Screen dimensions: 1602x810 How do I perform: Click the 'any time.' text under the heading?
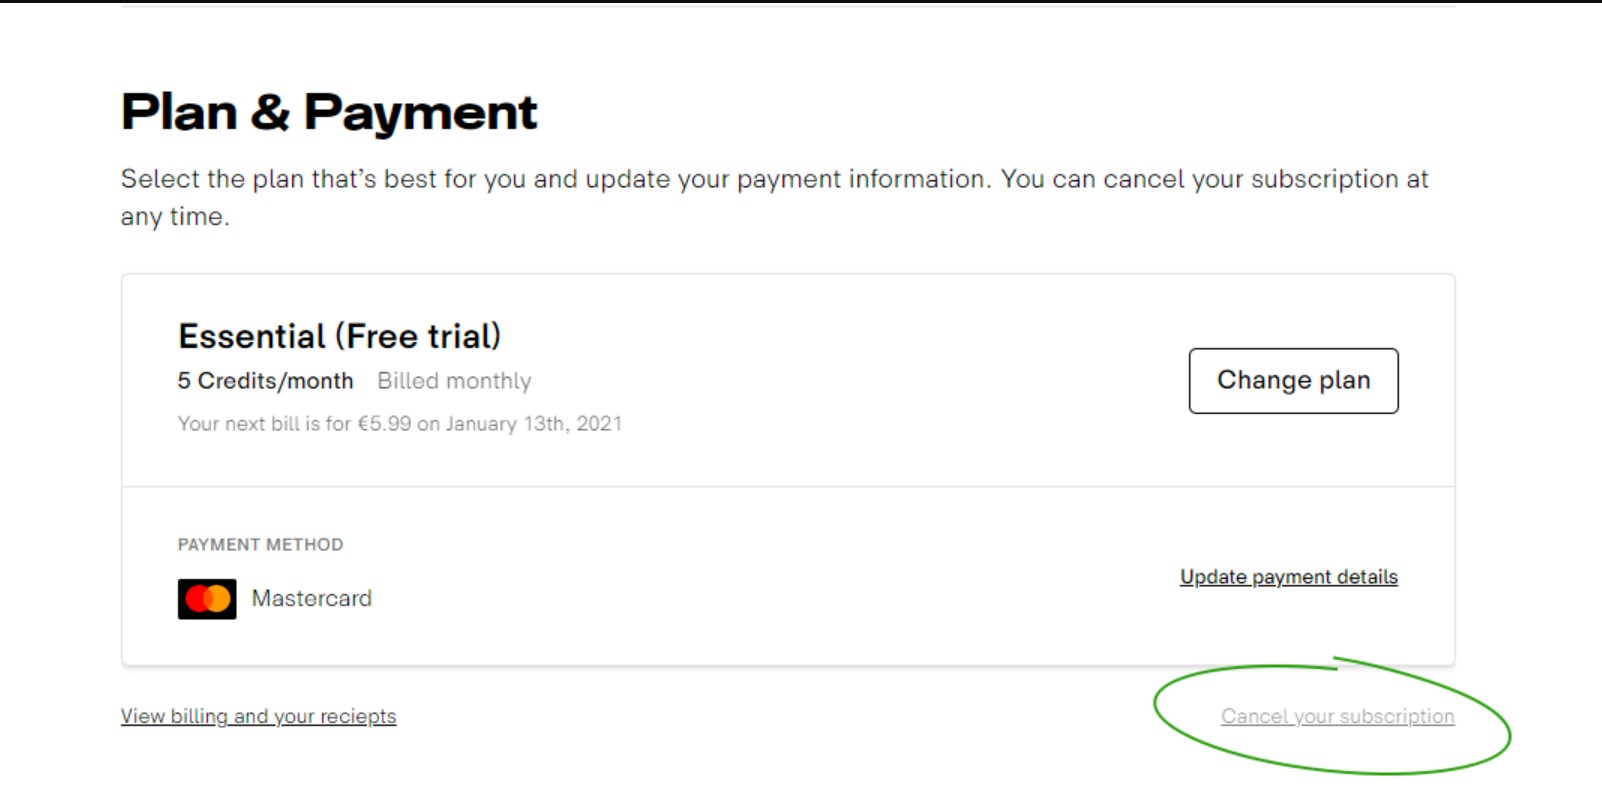tap(175, 216)
